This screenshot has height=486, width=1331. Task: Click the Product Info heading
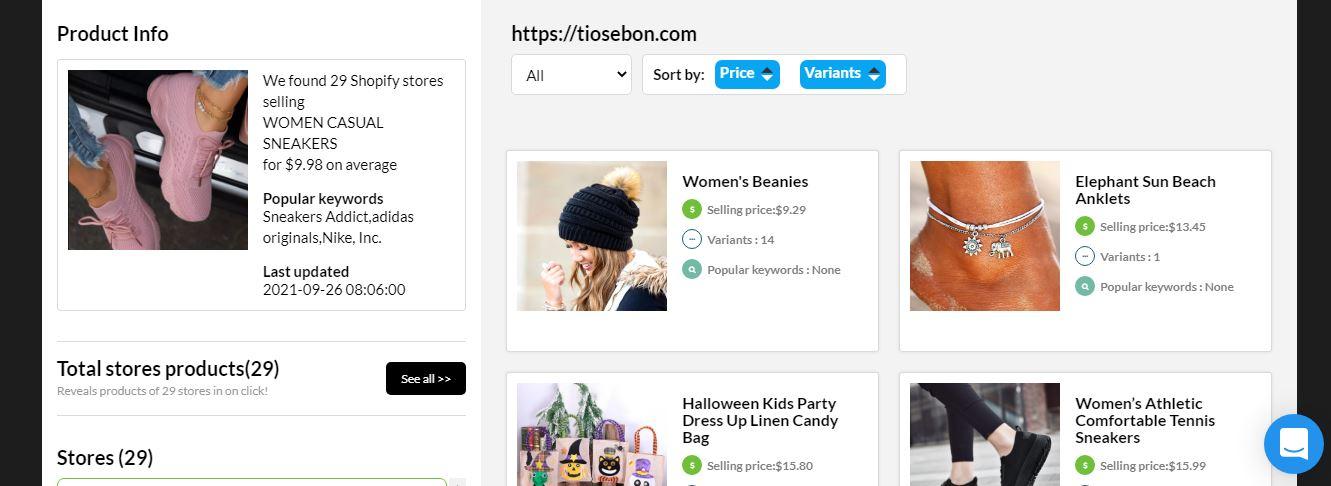113,34
